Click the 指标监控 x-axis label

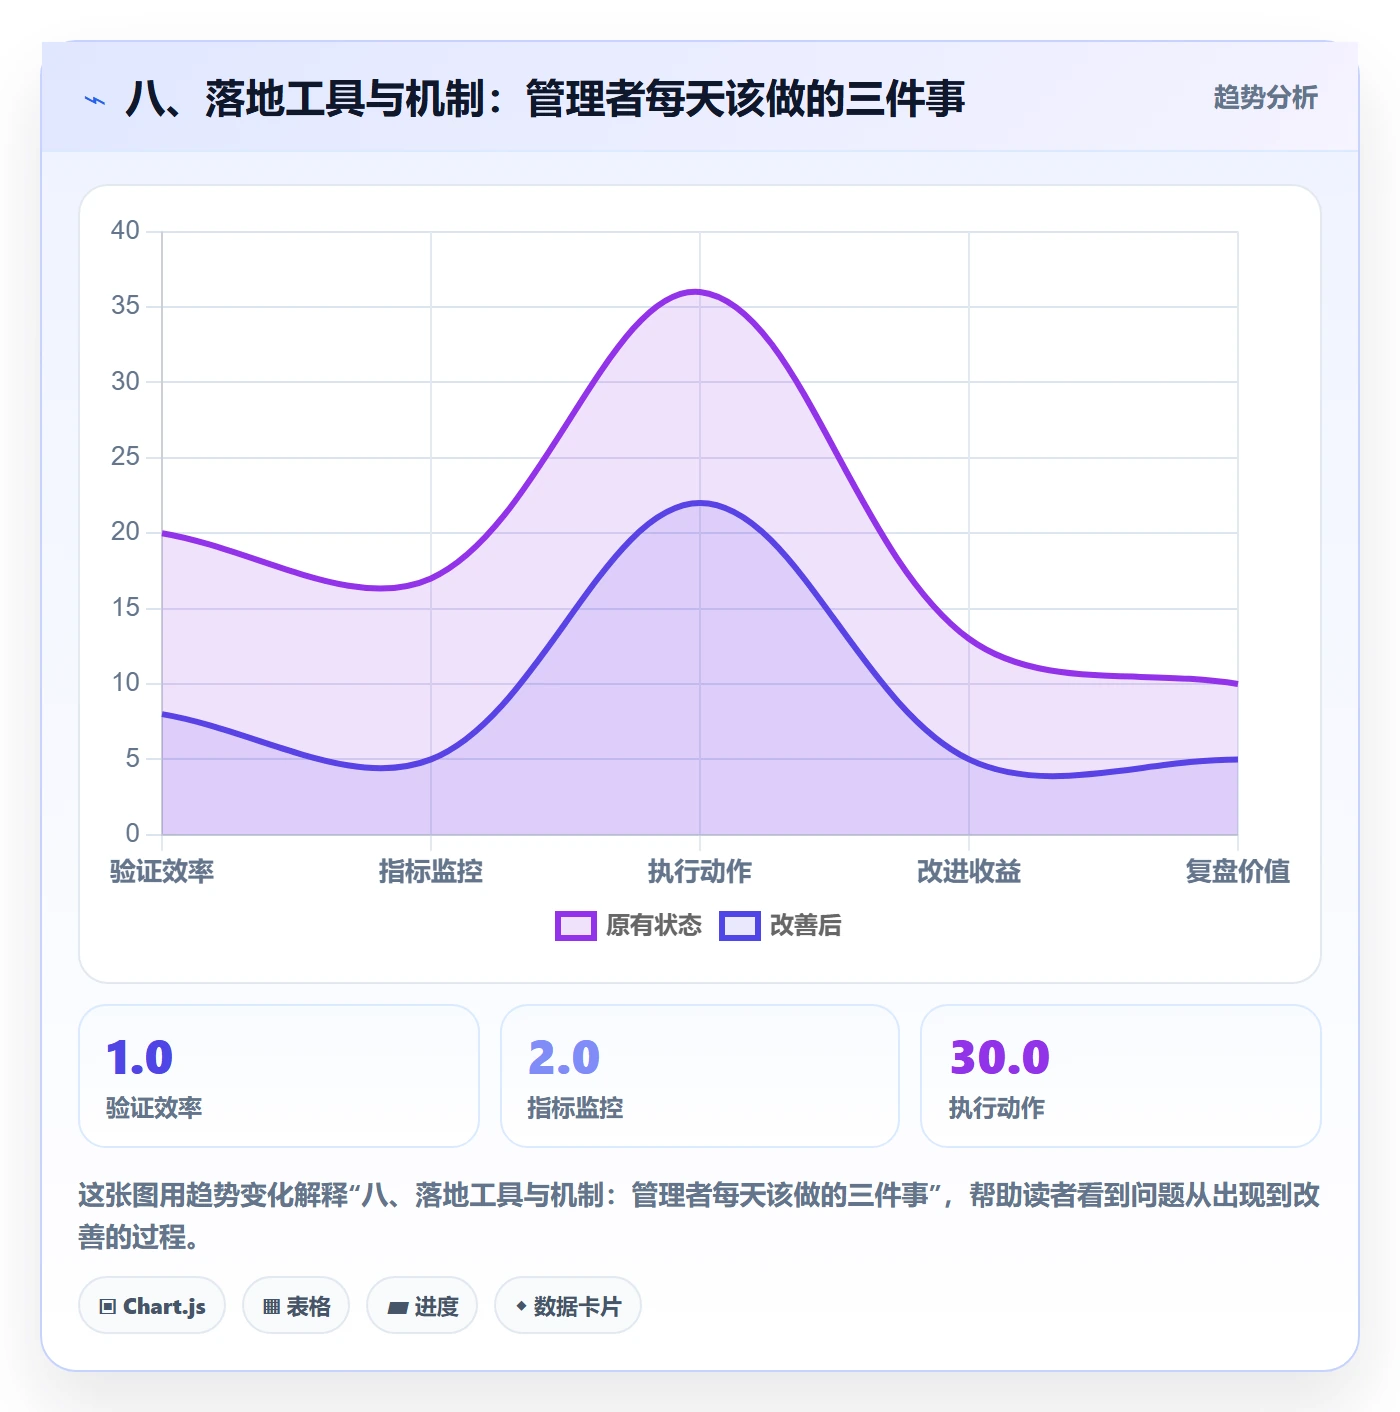(431, 871)
